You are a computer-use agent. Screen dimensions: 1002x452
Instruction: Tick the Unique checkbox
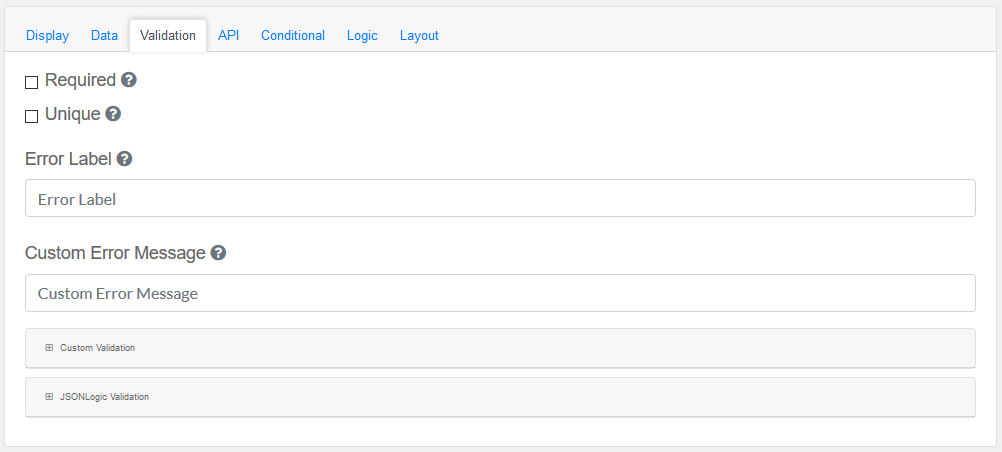(x=32, y=116)
